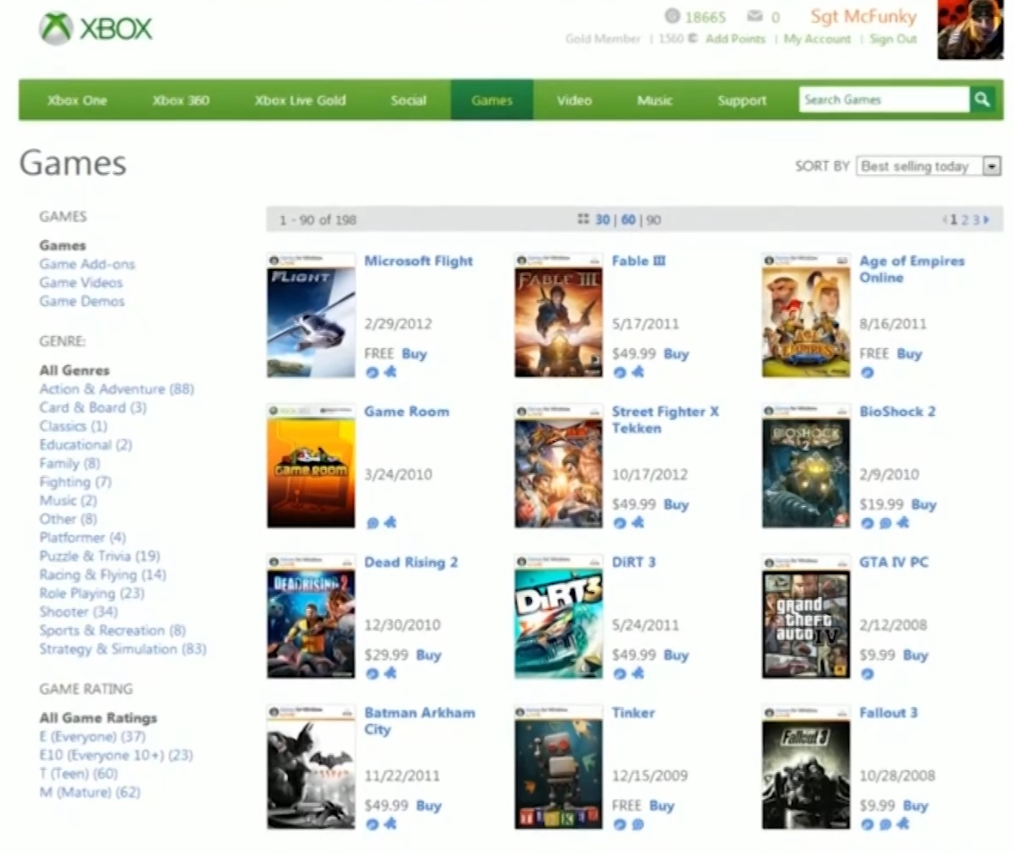This screenshot has width=1014, height=853.
Task: Show 60 items per page
Action: [x=628, y=220]
